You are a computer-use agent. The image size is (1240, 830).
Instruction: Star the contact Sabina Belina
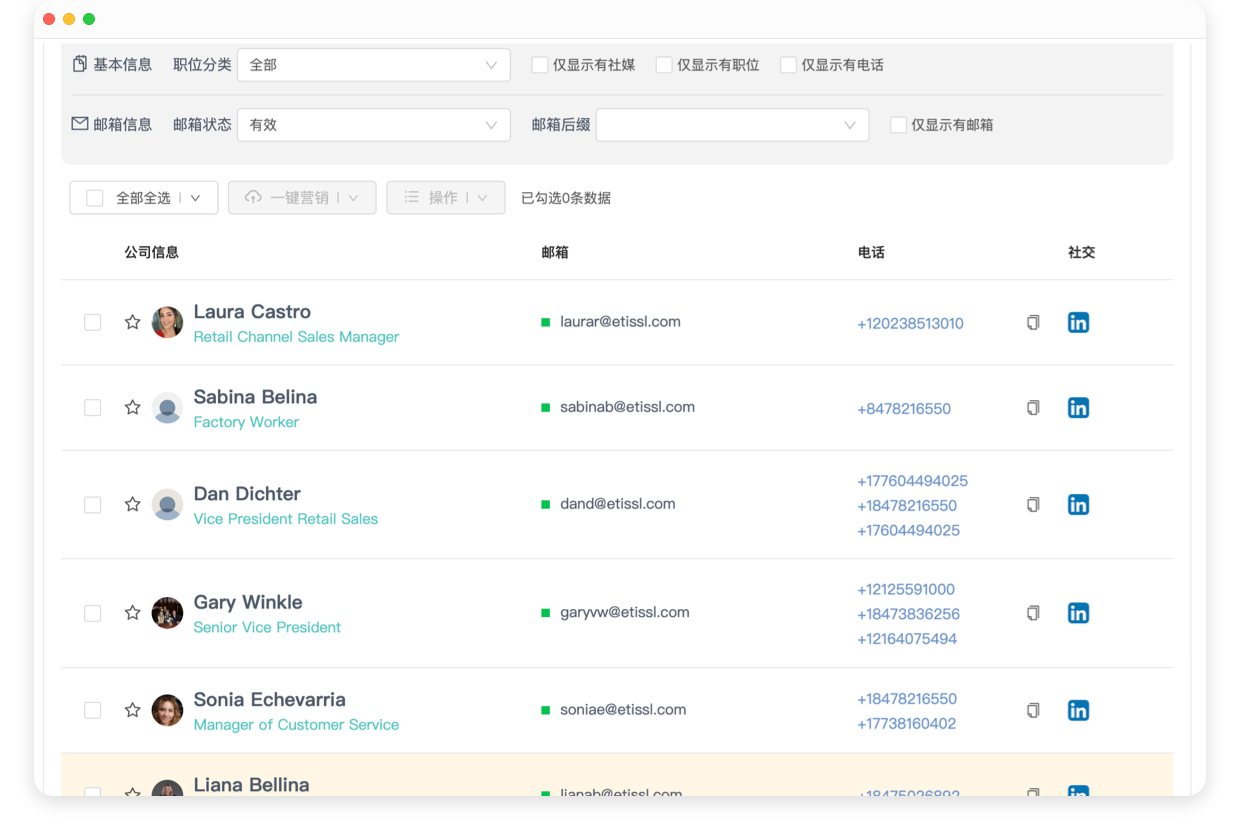tap(132, 407)
